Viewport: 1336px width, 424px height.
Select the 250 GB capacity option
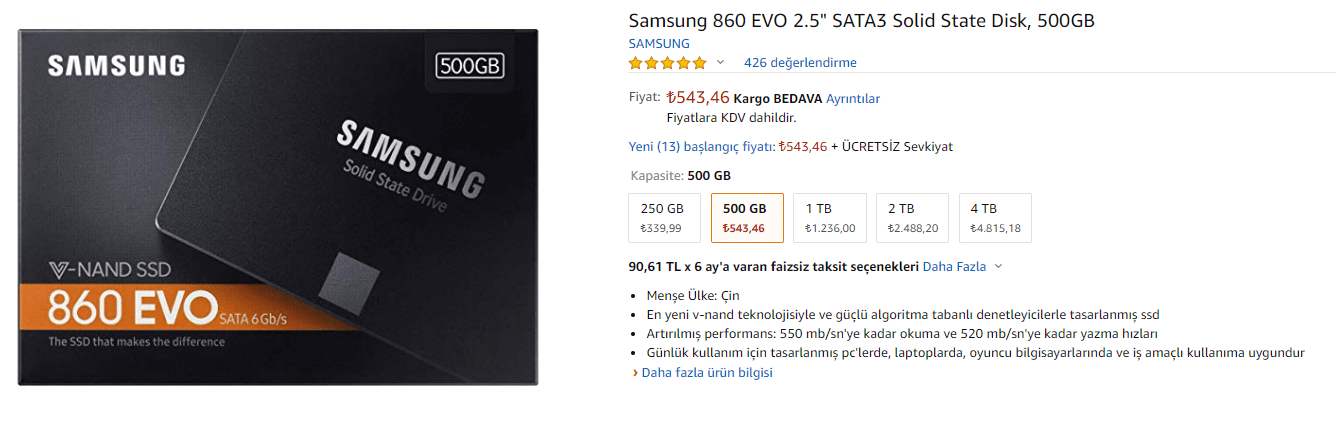(662, 218)
